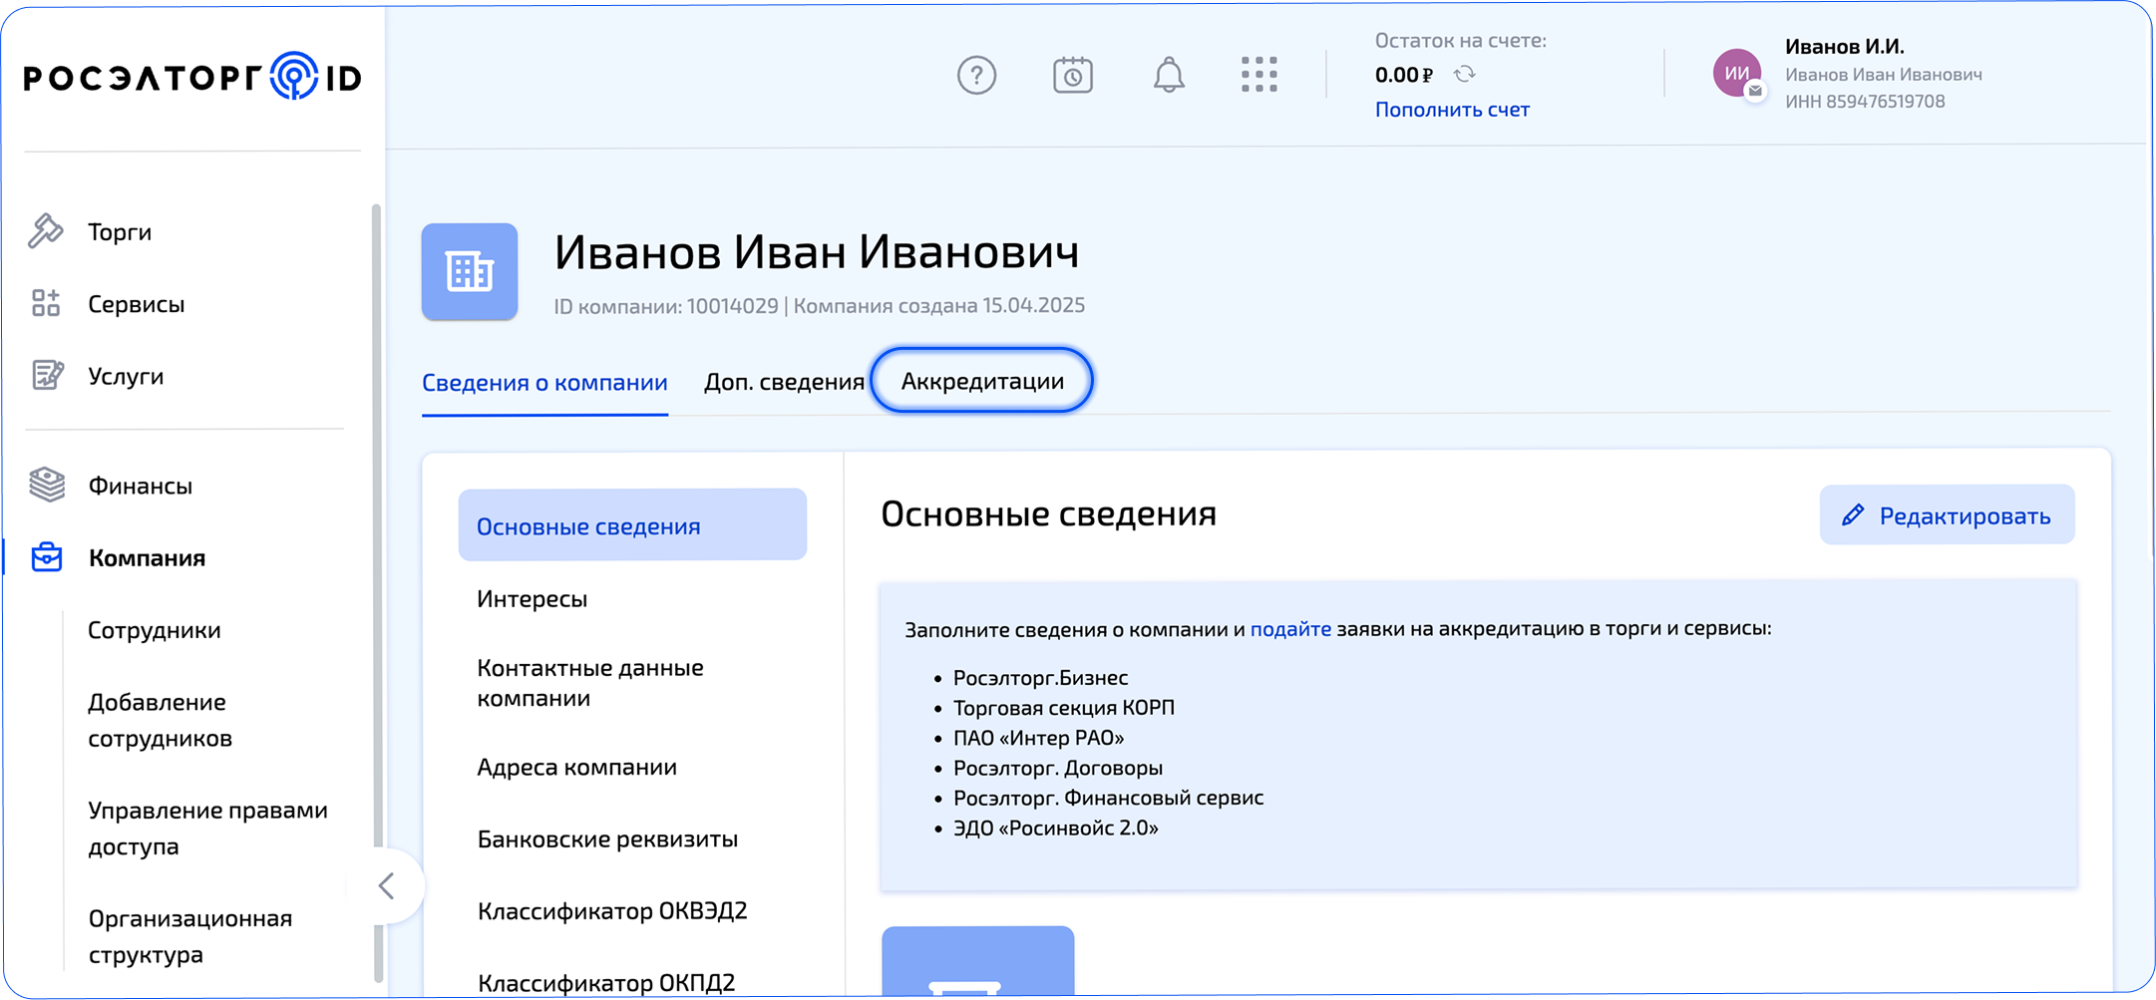Open Организационная структура item

coord(190,936)
